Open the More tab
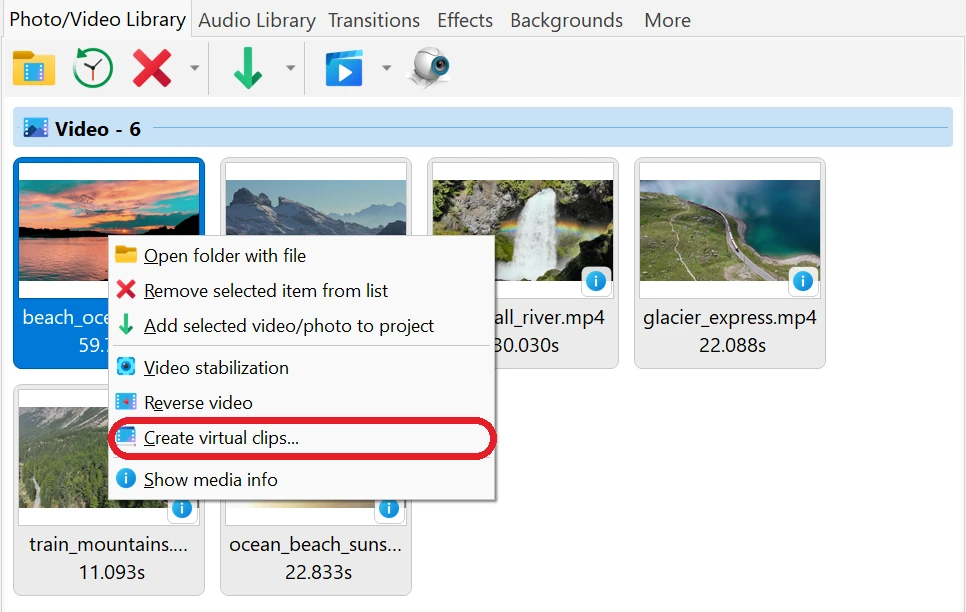This screenshot has height=612, width=966. coord(667,20)
